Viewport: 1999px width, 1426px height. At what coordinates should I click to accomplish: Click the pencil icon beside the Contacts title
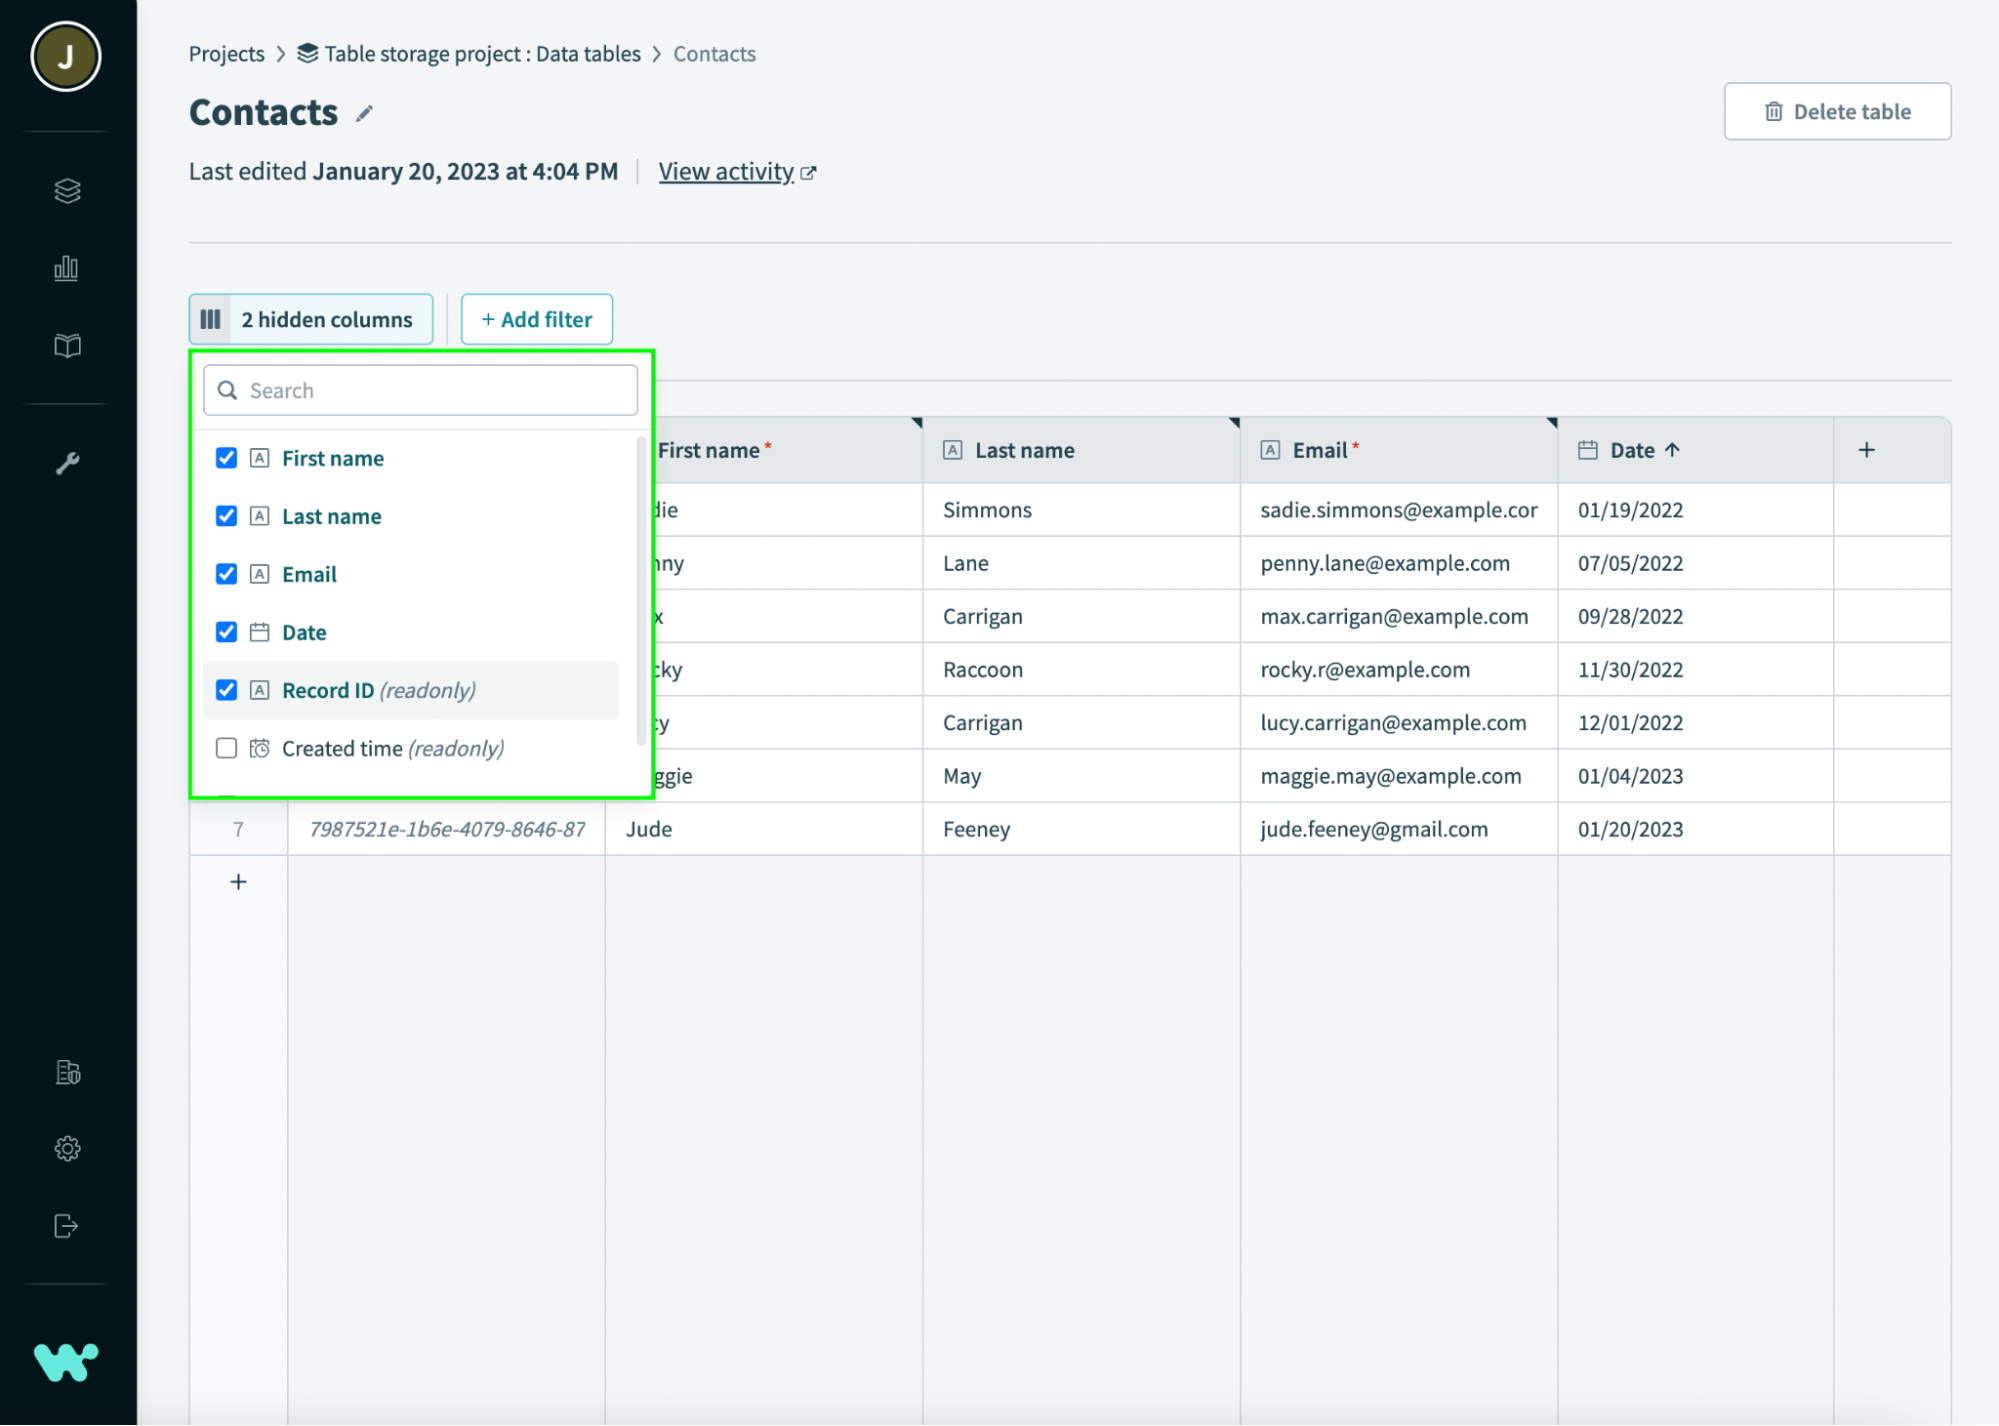tap(364, 114)
